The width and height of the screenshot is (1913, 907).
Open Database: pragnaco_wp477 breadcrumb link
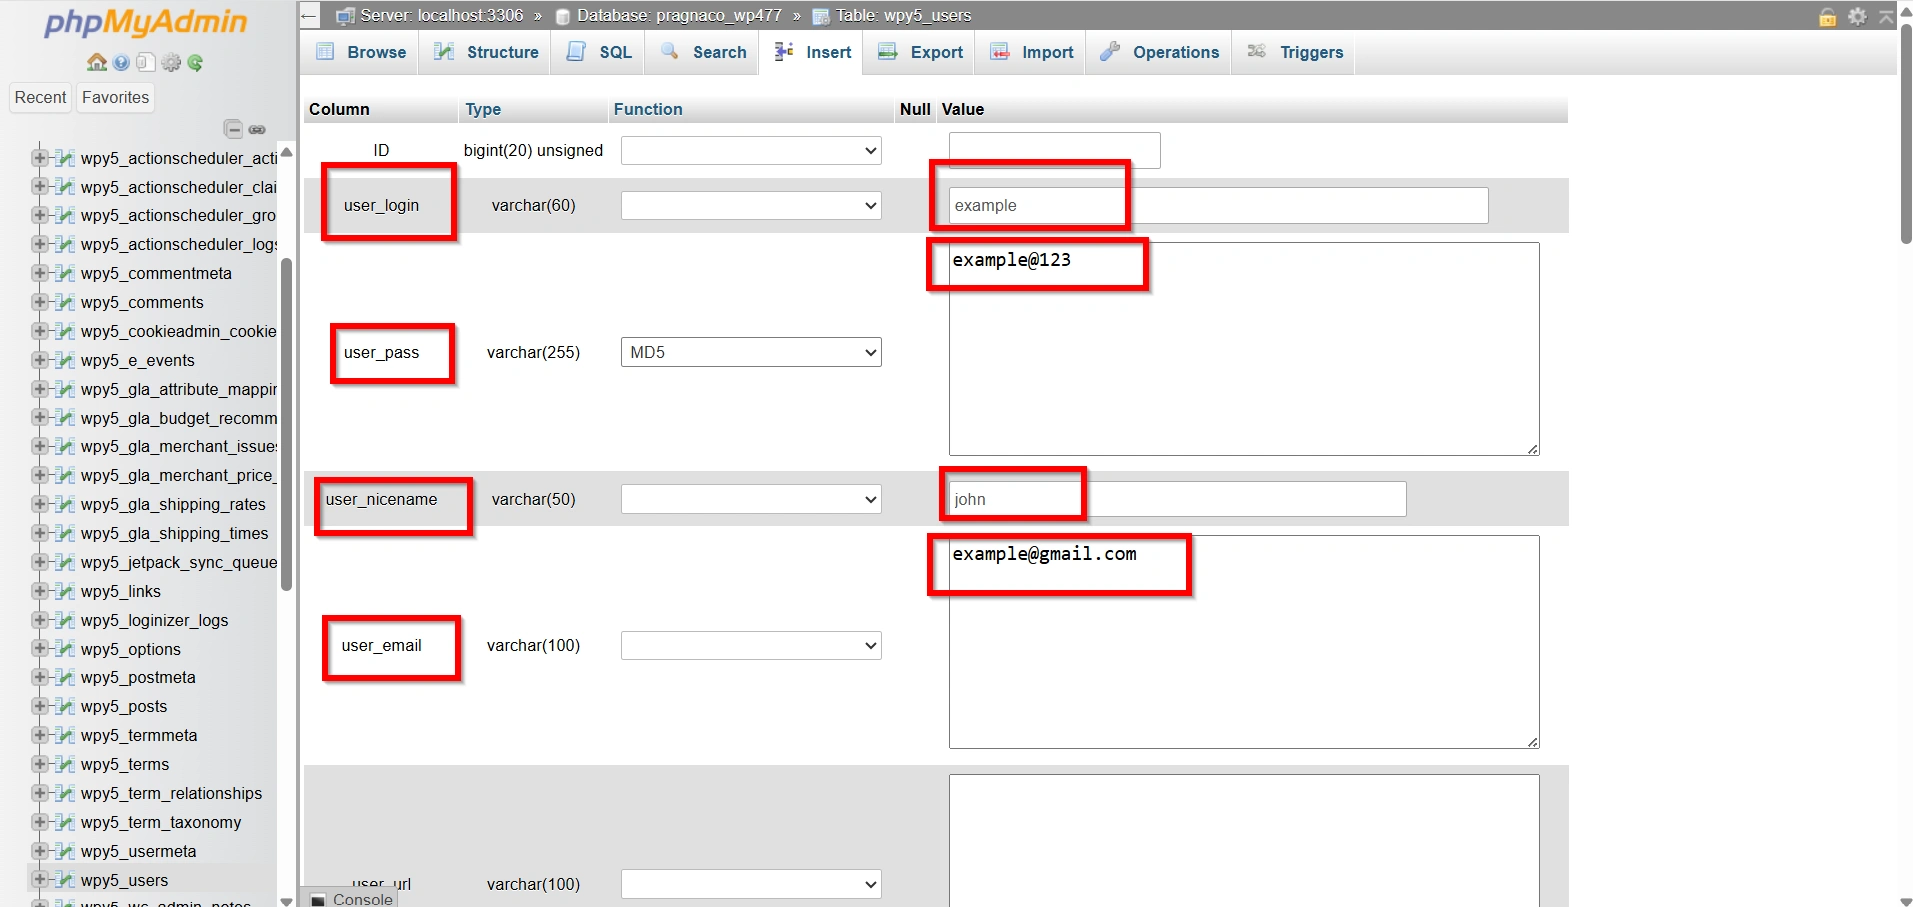coord(679,15)
